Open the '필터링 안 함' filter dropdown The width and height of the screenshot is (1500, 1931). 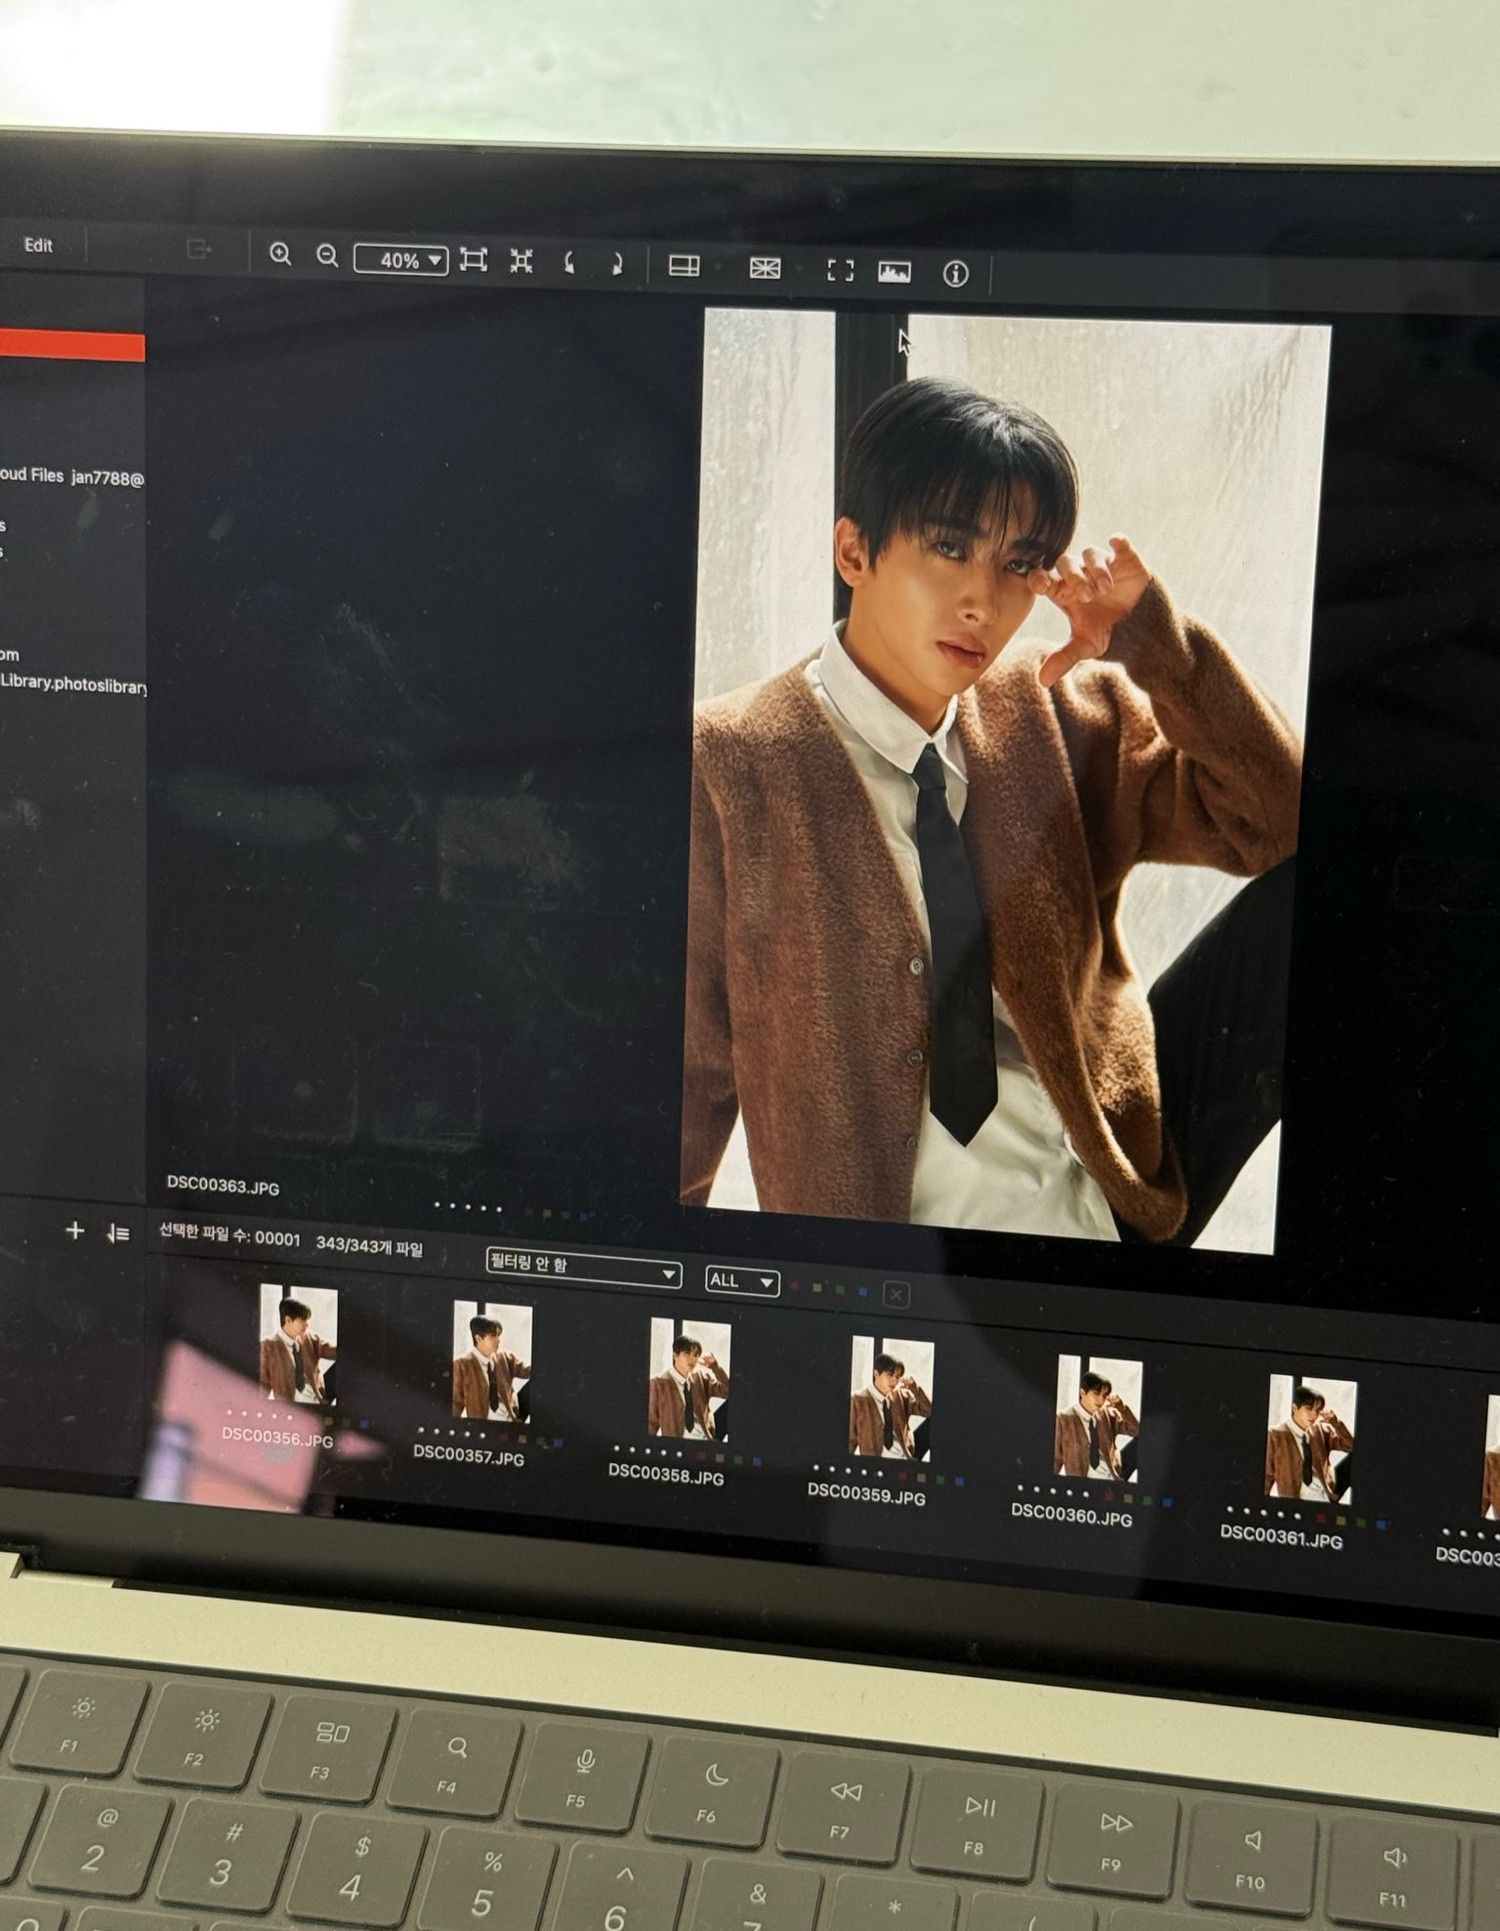[583, 1268]
